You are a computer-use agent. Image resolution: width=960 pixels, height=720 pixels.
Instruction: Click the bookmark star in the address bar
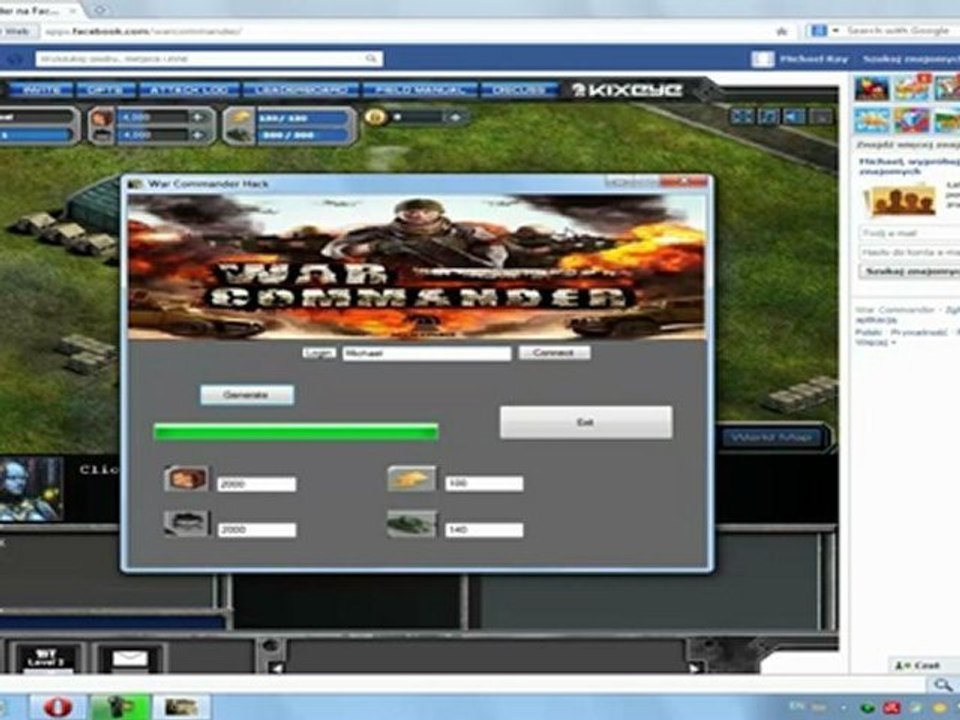[x=782, y=31]
